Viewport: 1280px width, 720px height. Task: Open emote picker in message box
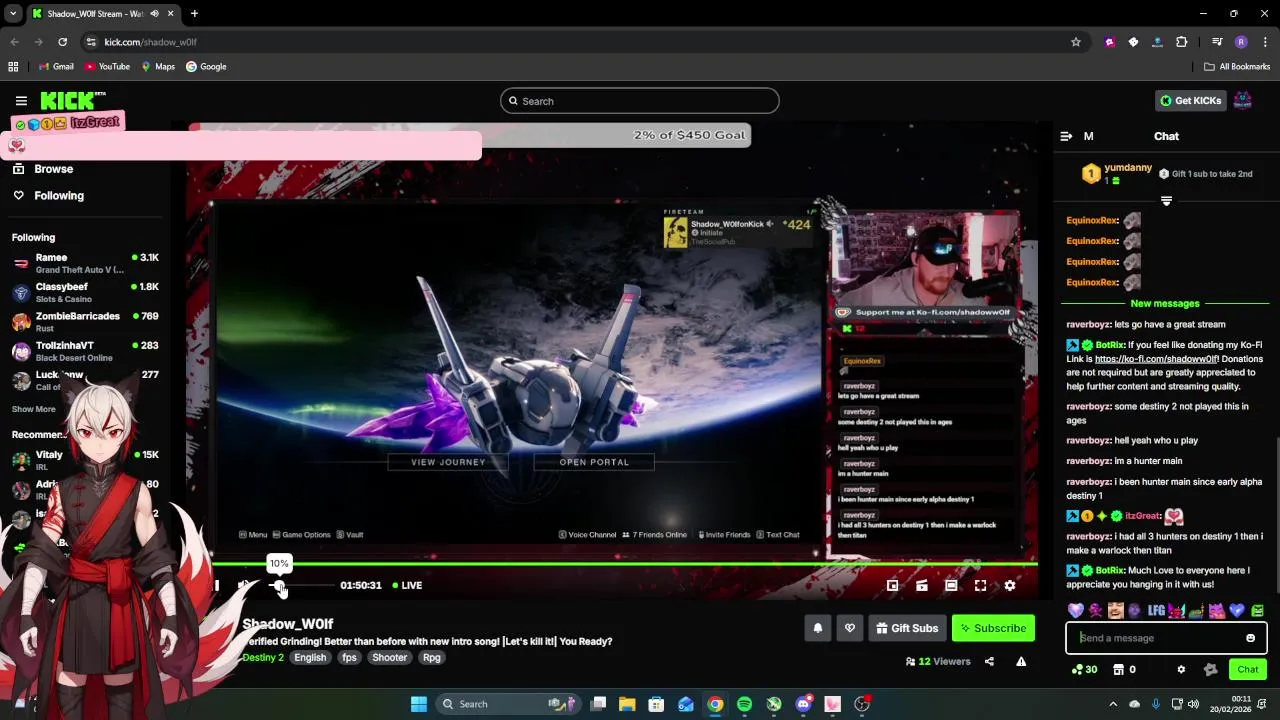1250,638
